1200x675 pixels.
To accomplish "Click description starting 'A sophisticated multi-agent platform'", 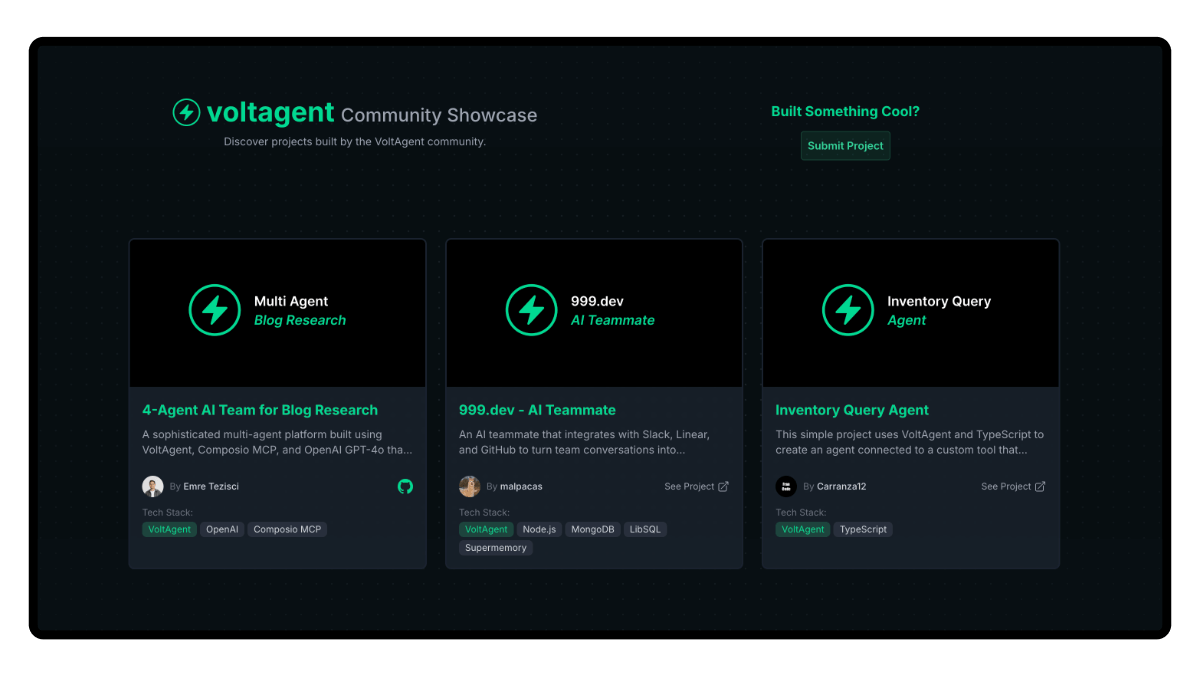I will (x=277, y=443).
